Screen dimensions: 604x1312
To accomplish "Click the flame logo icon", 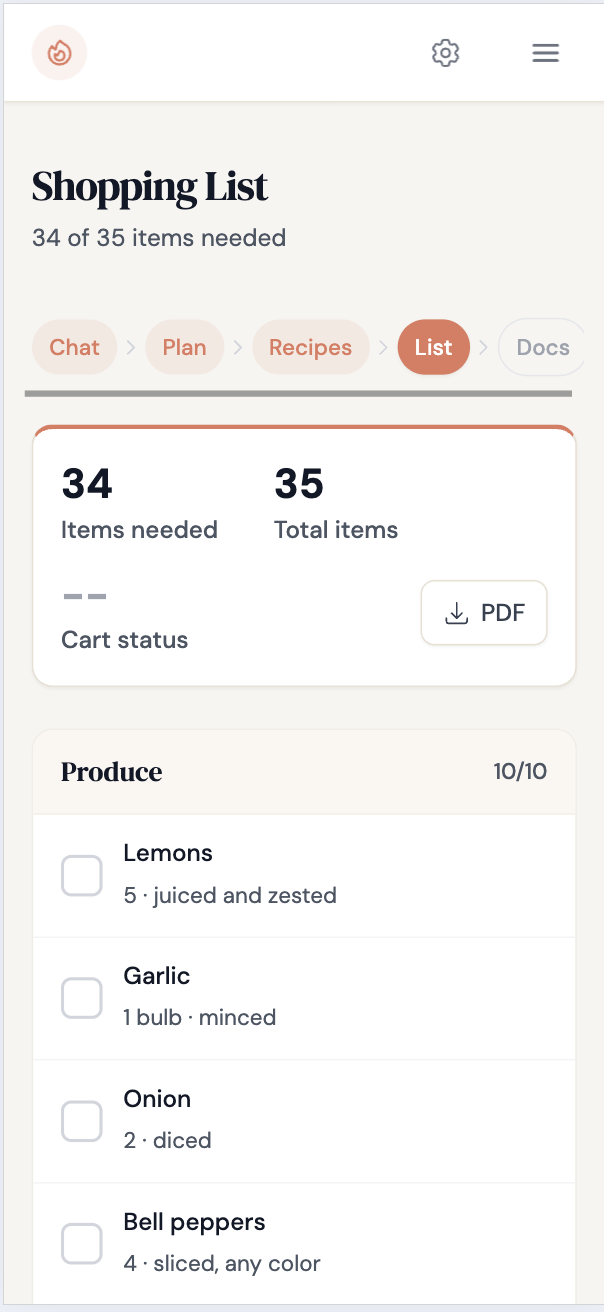I will coord(59,53).
